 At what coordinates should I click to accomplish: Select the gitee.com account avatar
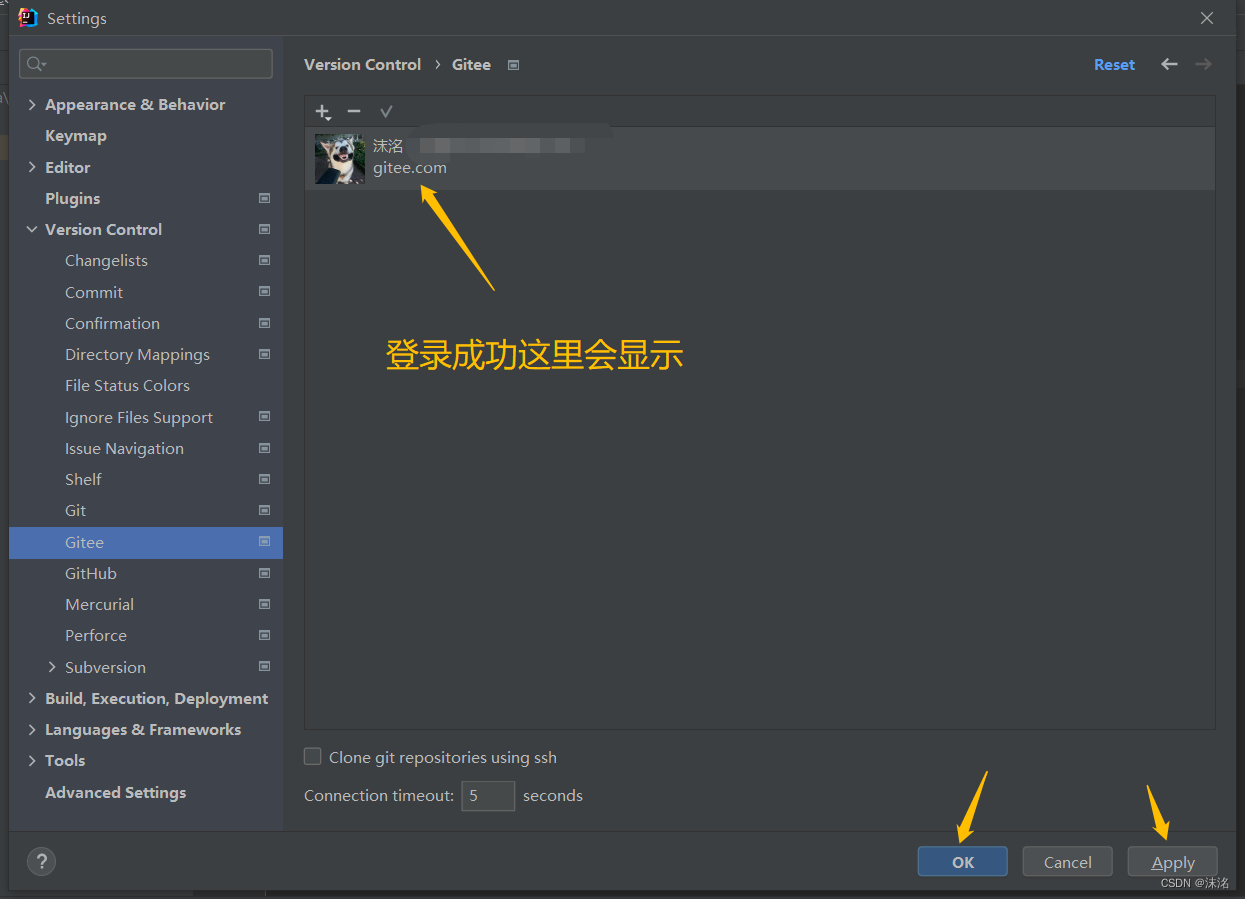[x=340, y=159]
